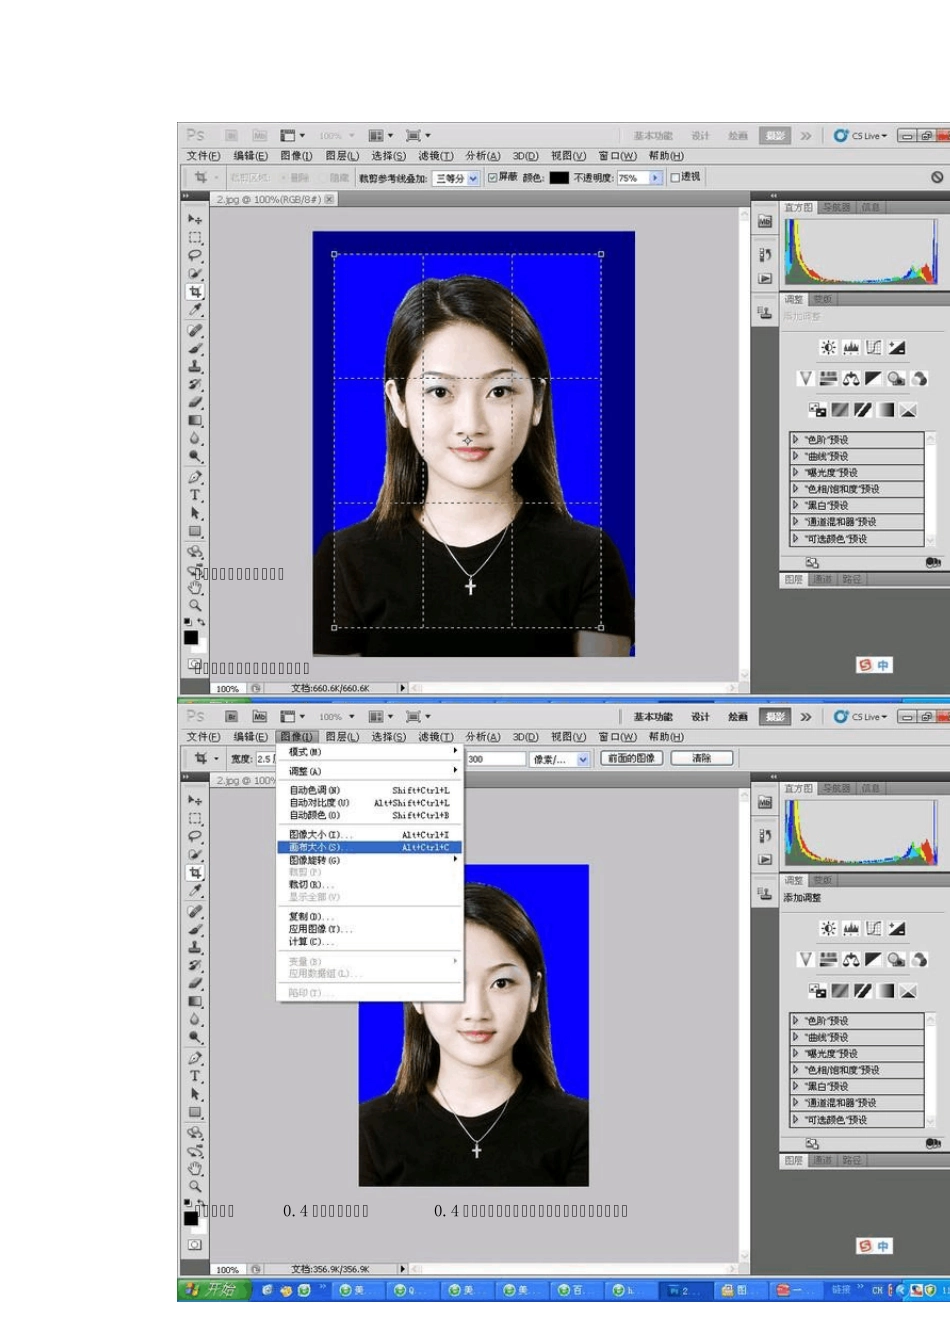Image resolution: width=950 pixels, height=1344 pixels.
Task: Enable the 透视 perspective checkbox
Action: 675,177
